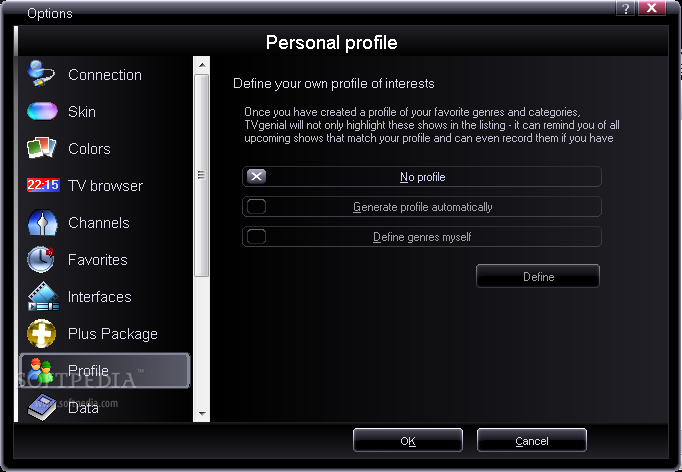Choose Define genres myself option
Screen dimensions: 682x472
click(421, 237)
